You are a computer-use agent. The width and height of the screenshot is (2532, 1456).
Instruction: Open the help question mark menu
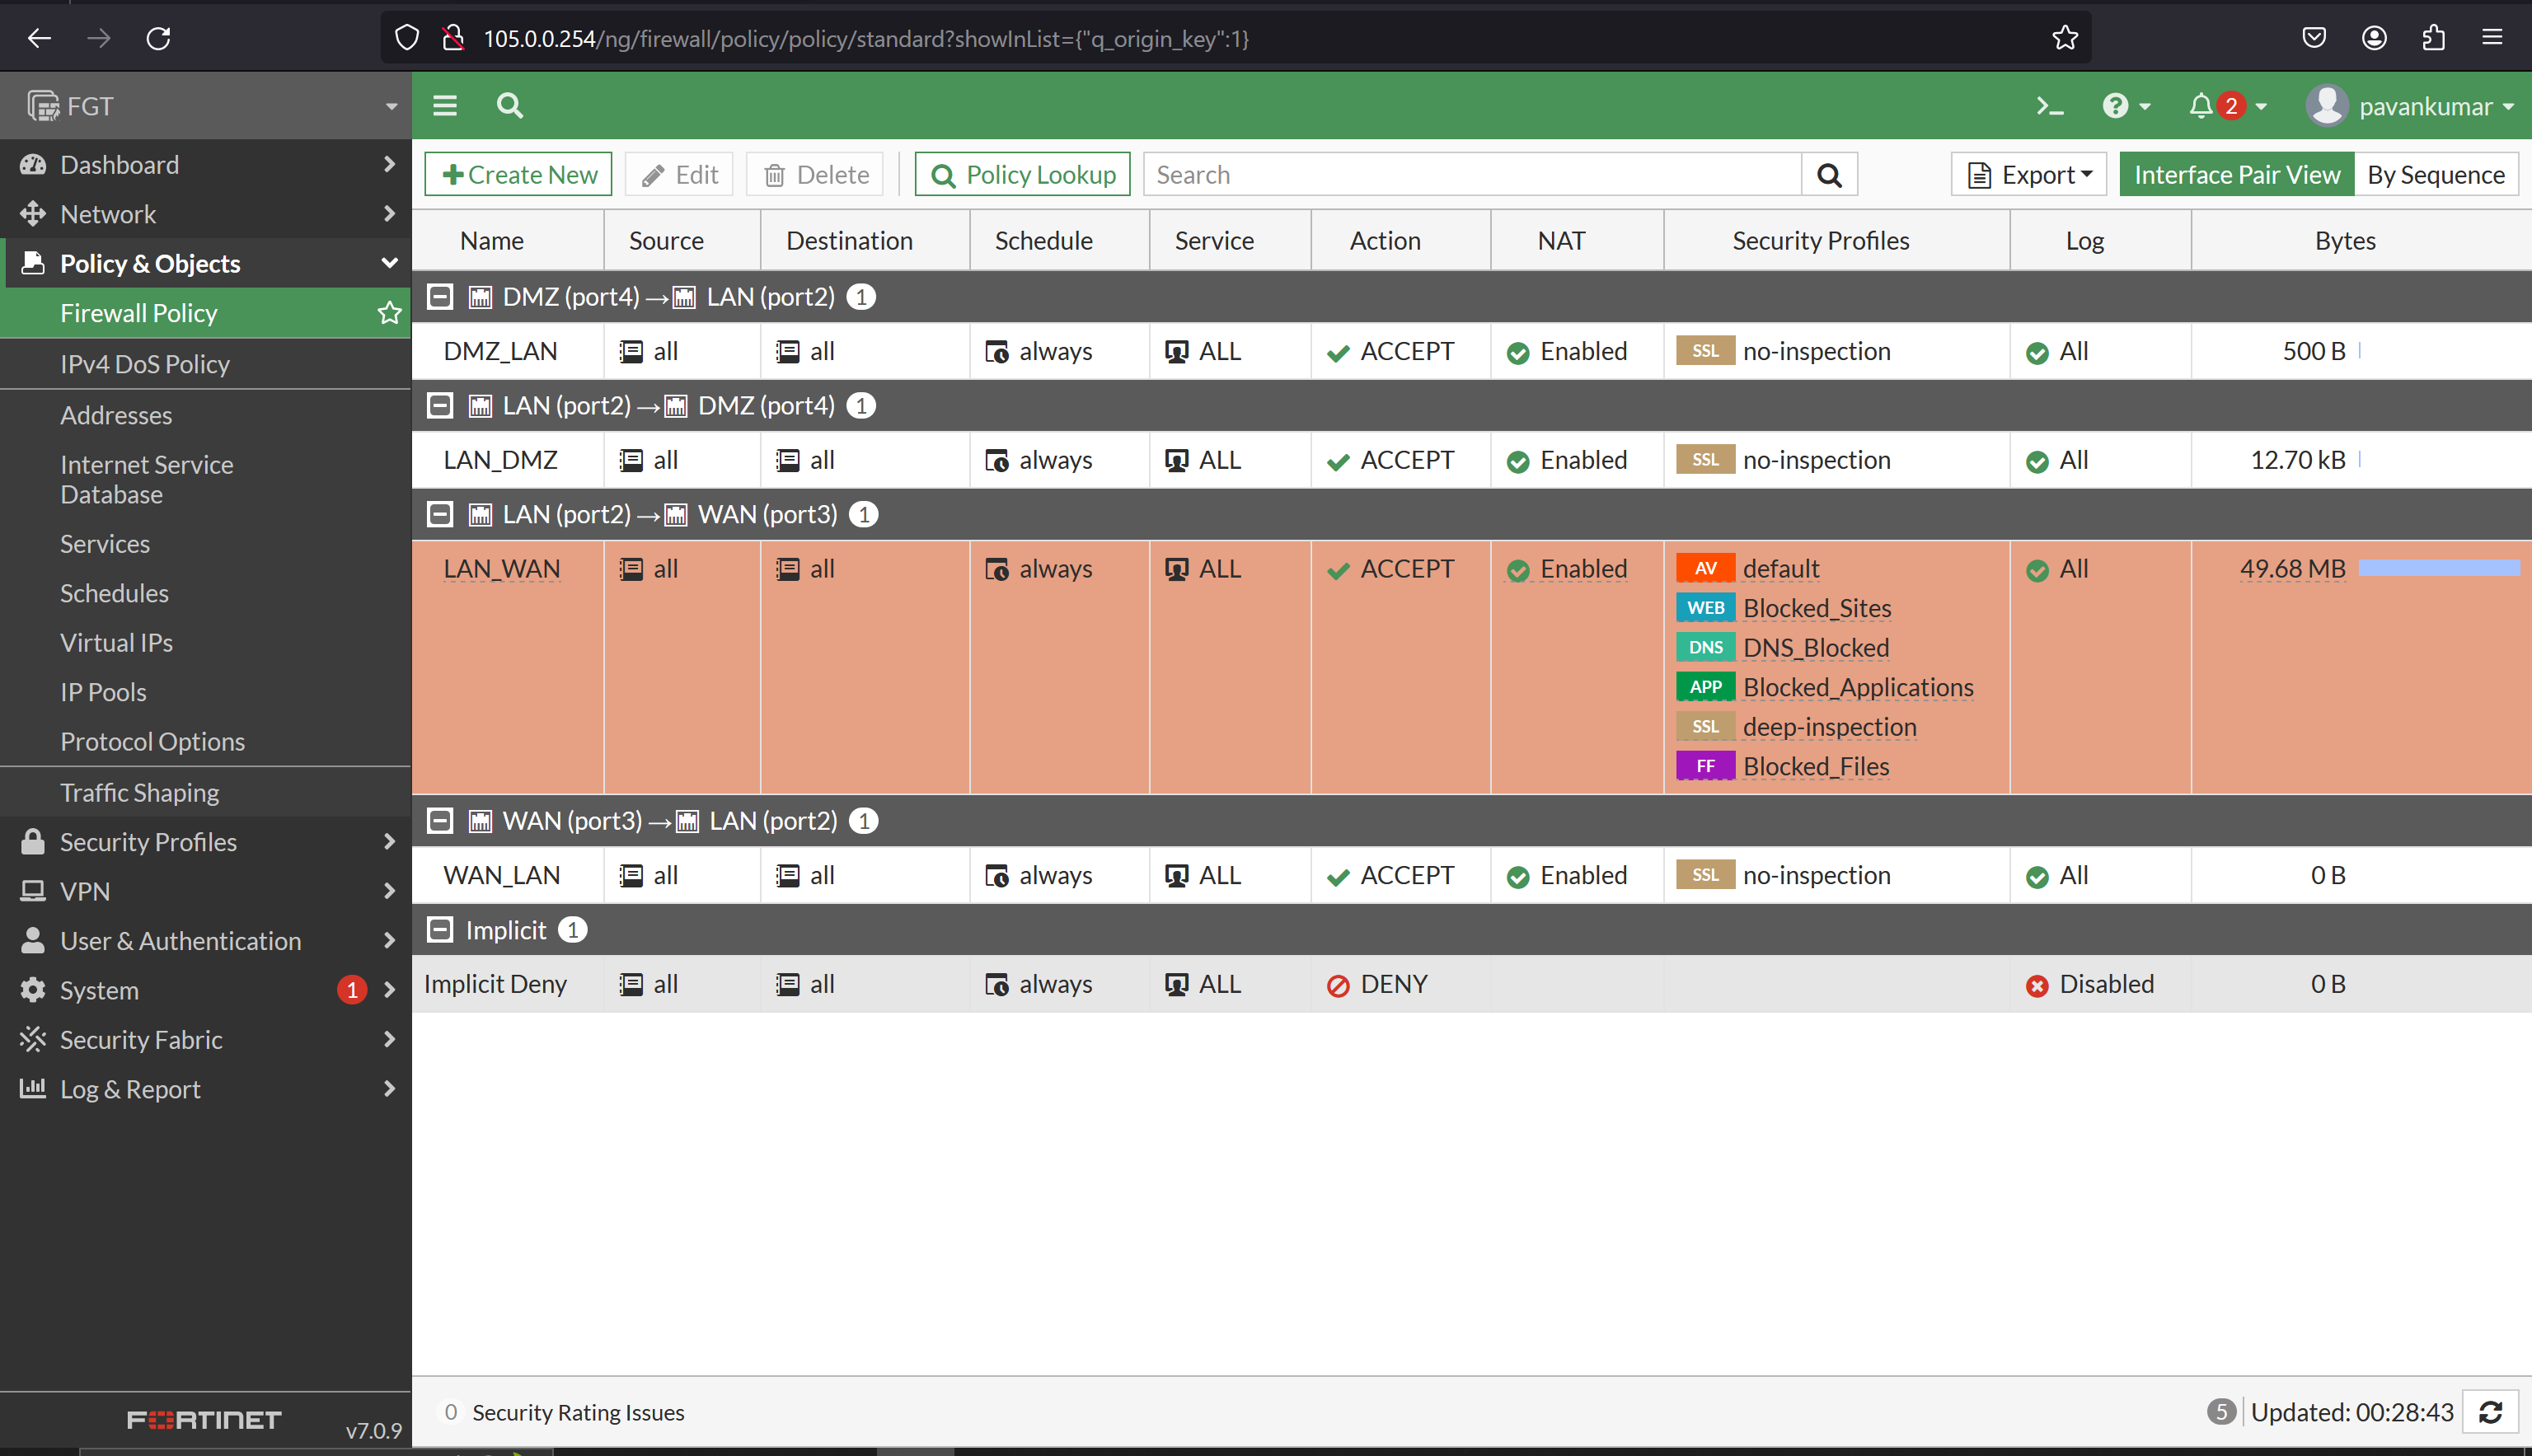click(x=2125, y=106)
